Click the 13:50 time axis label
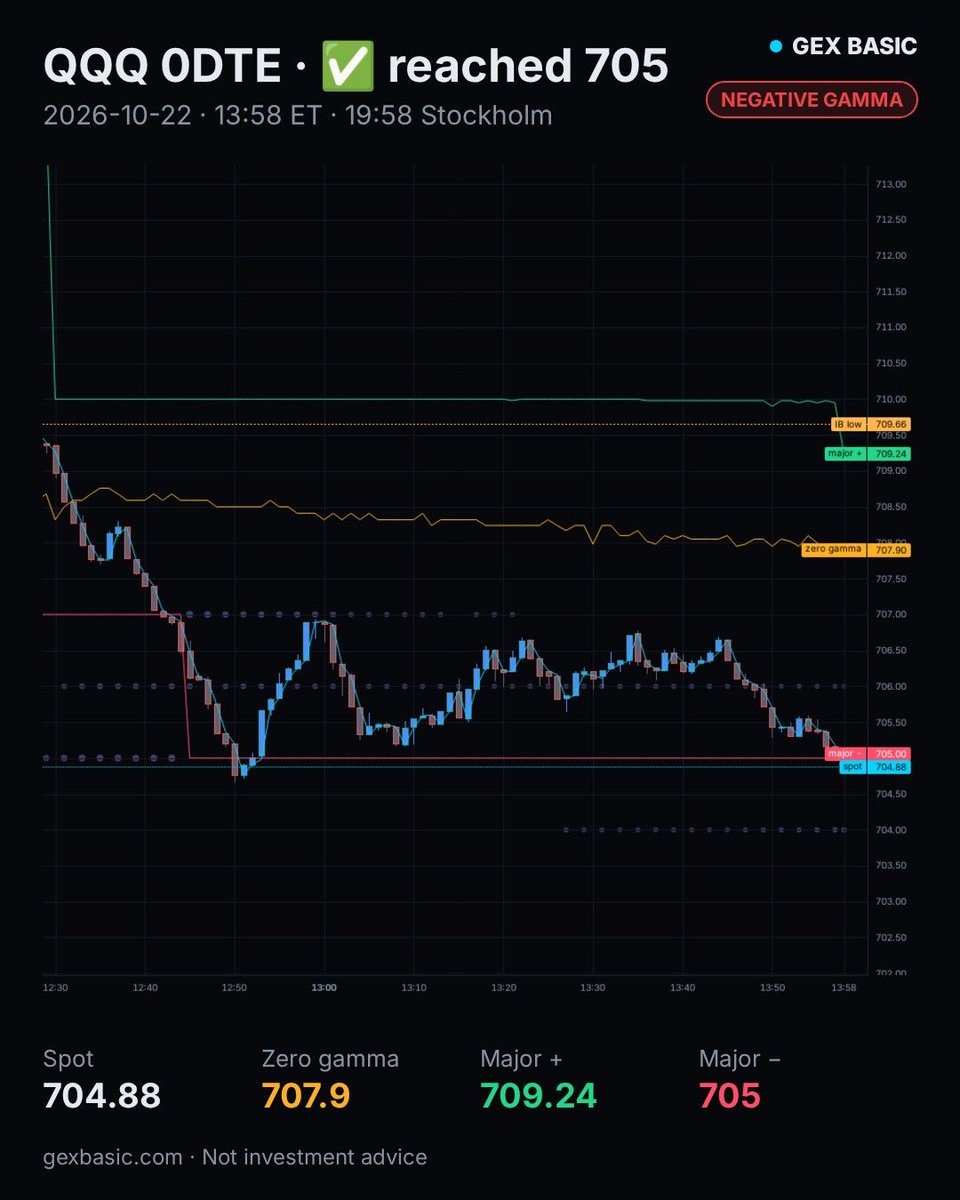The height and width of the screenshot is (1200, 960). (772, 987)
